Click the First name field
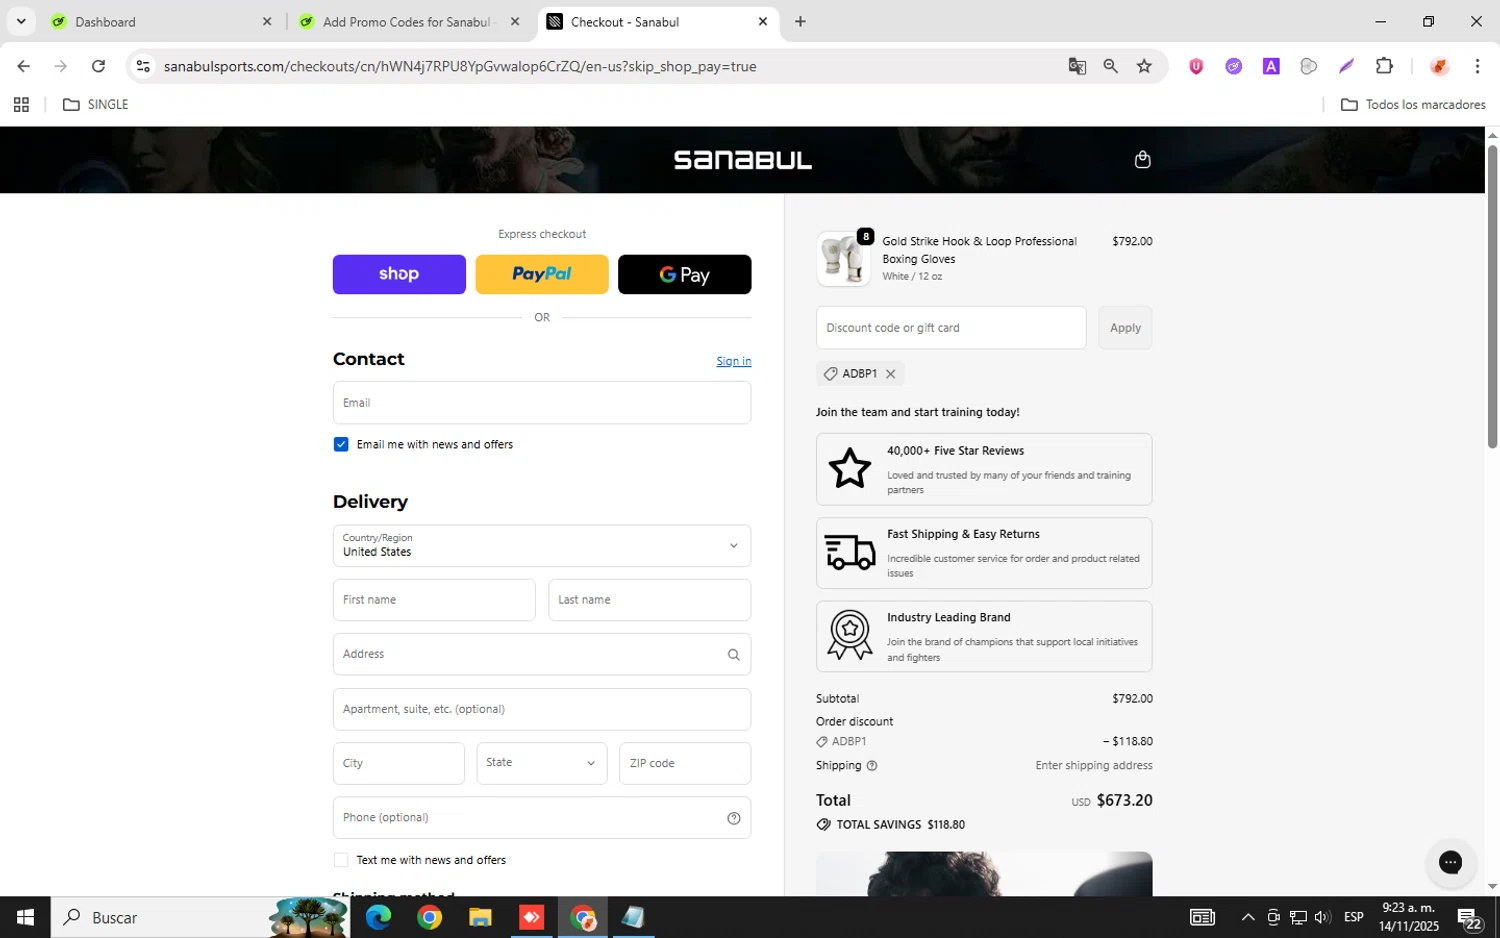The height and width of the screenshot is (938, 1500). tap(434, 600)
